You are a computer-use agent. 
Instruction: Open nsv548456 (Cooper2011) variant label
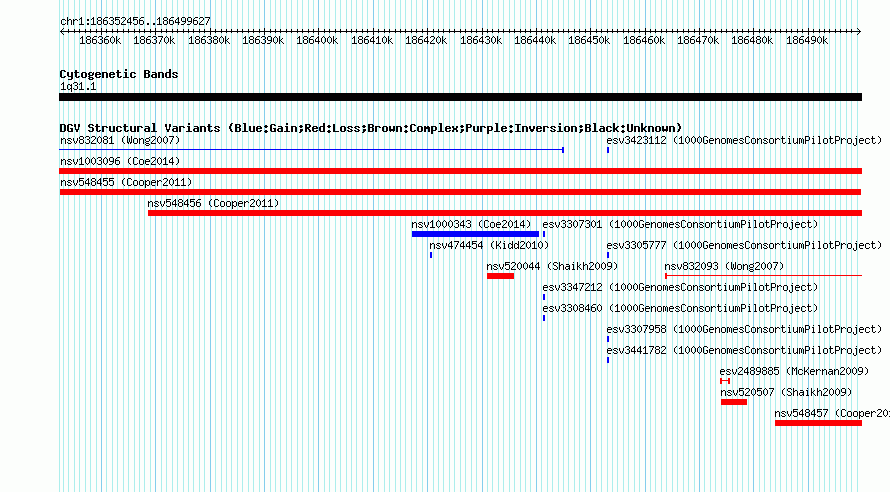pos(213,203)
